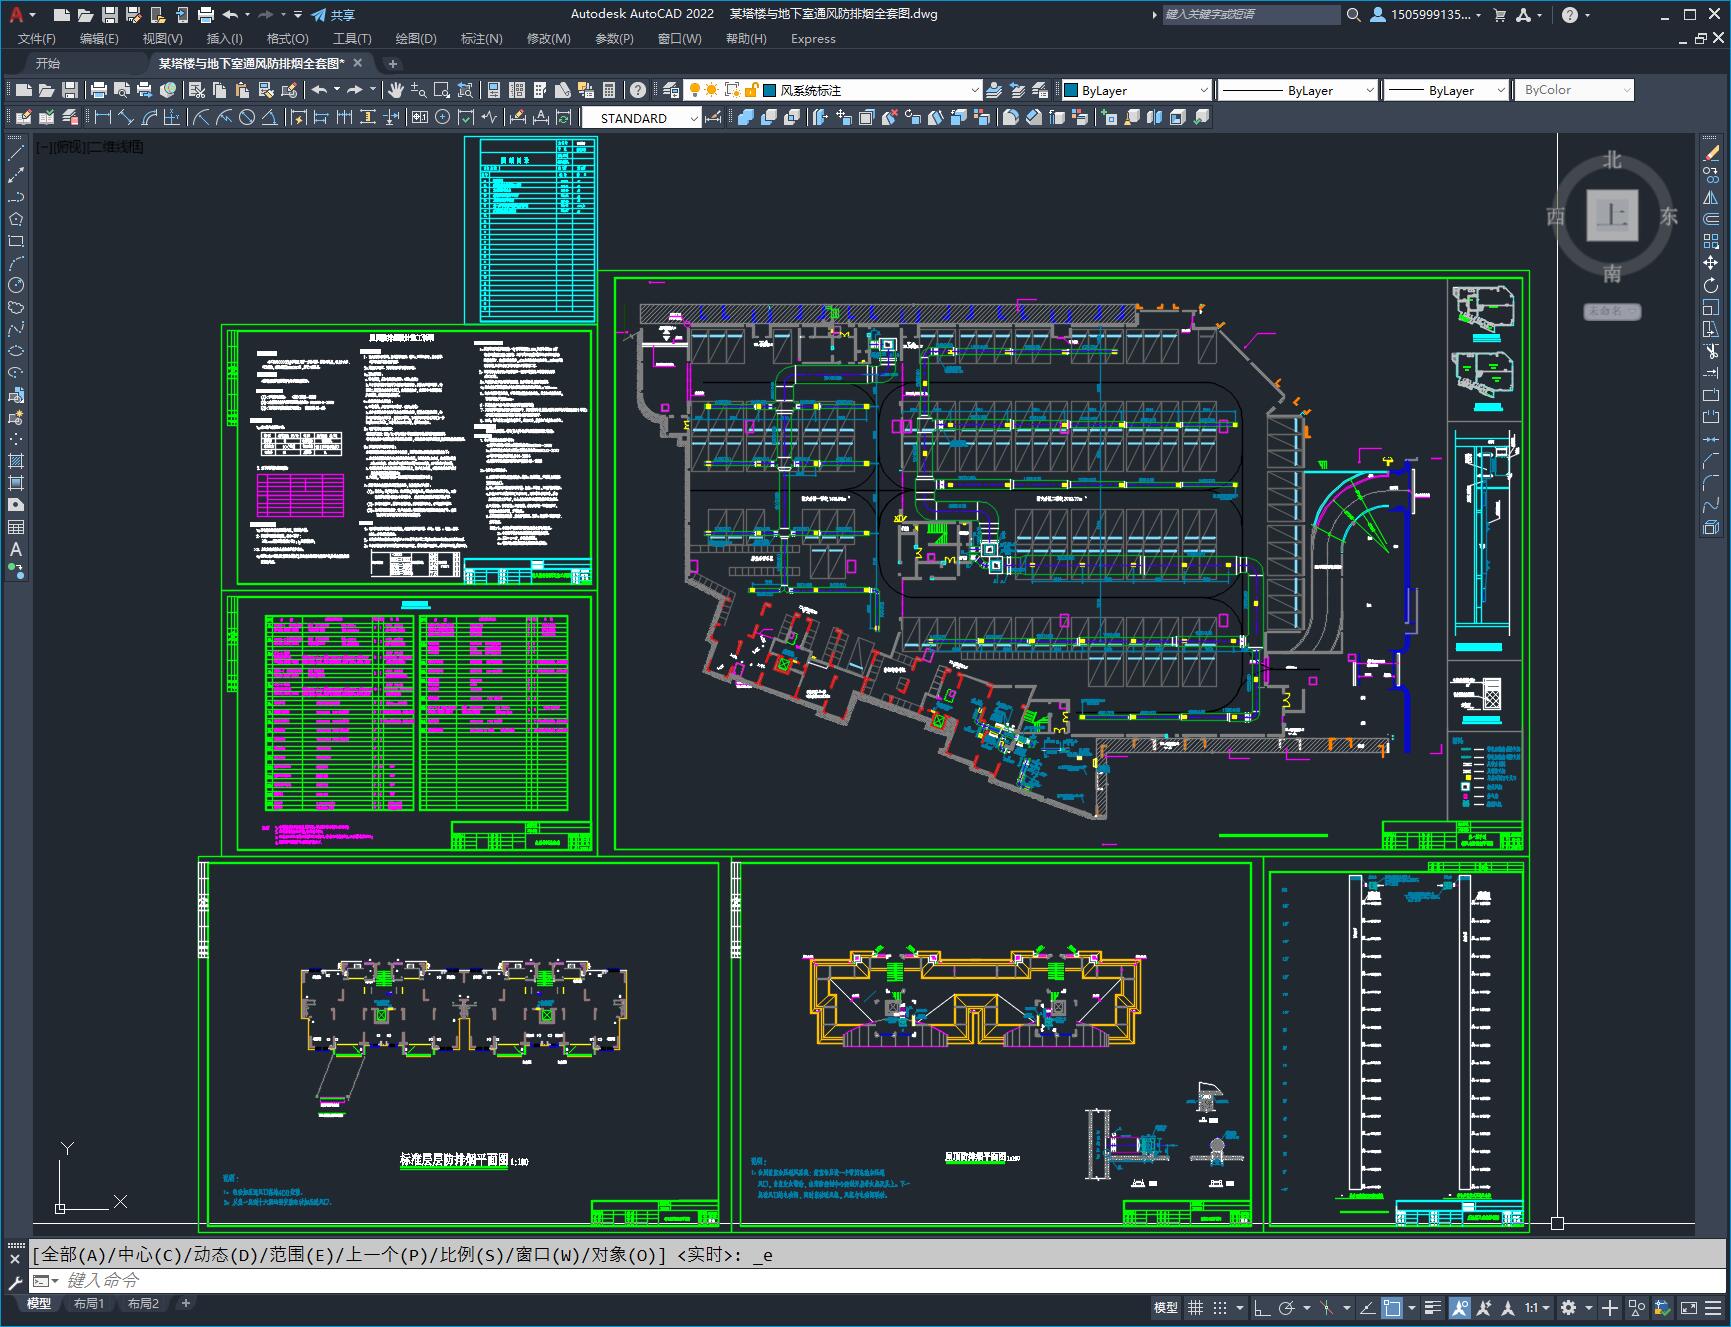The width and height of the screenshot is (1731, 1327).
Task: Click the search magnifier icon in title bar
Action: point(1353,15)
